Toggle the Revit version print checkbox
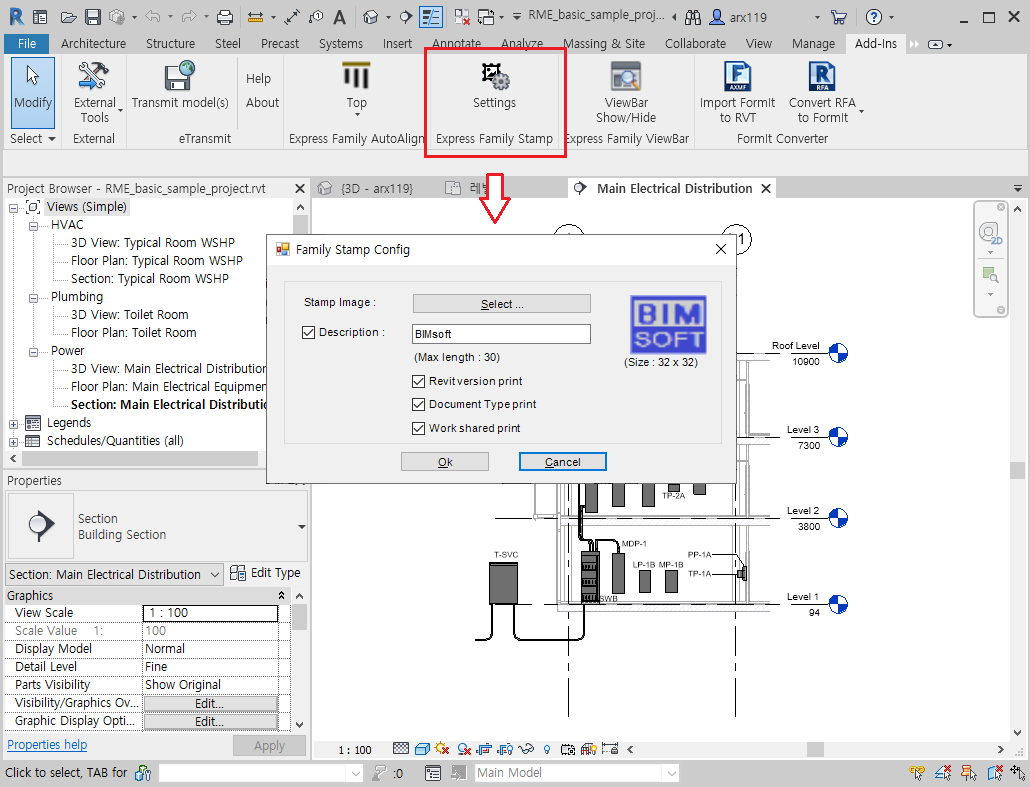 [x=419, y=381]
